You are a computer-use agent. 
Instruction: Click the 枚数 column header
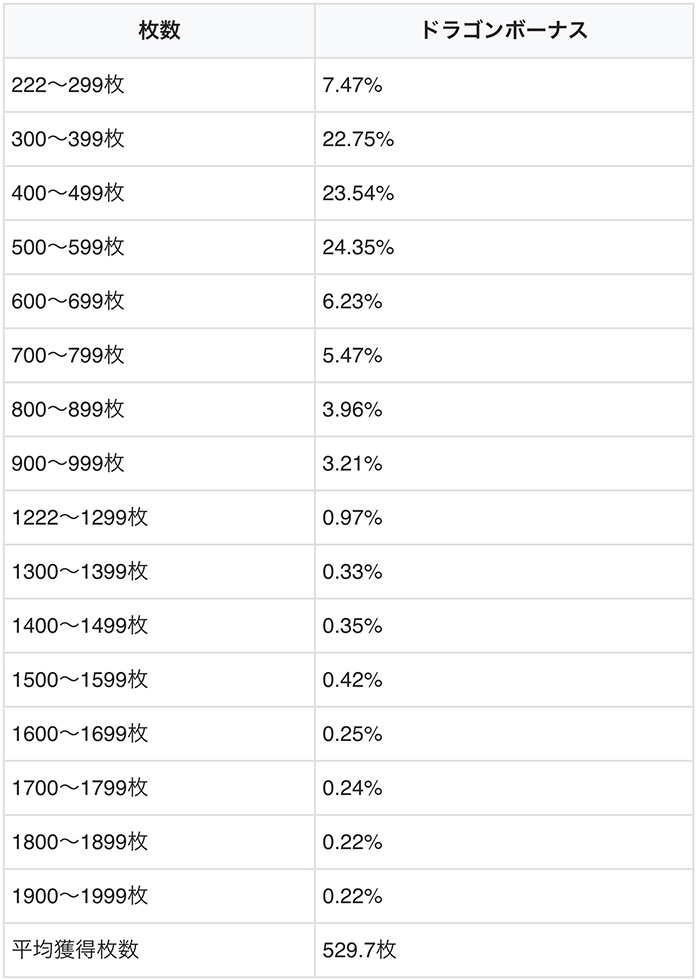point(159,30)
